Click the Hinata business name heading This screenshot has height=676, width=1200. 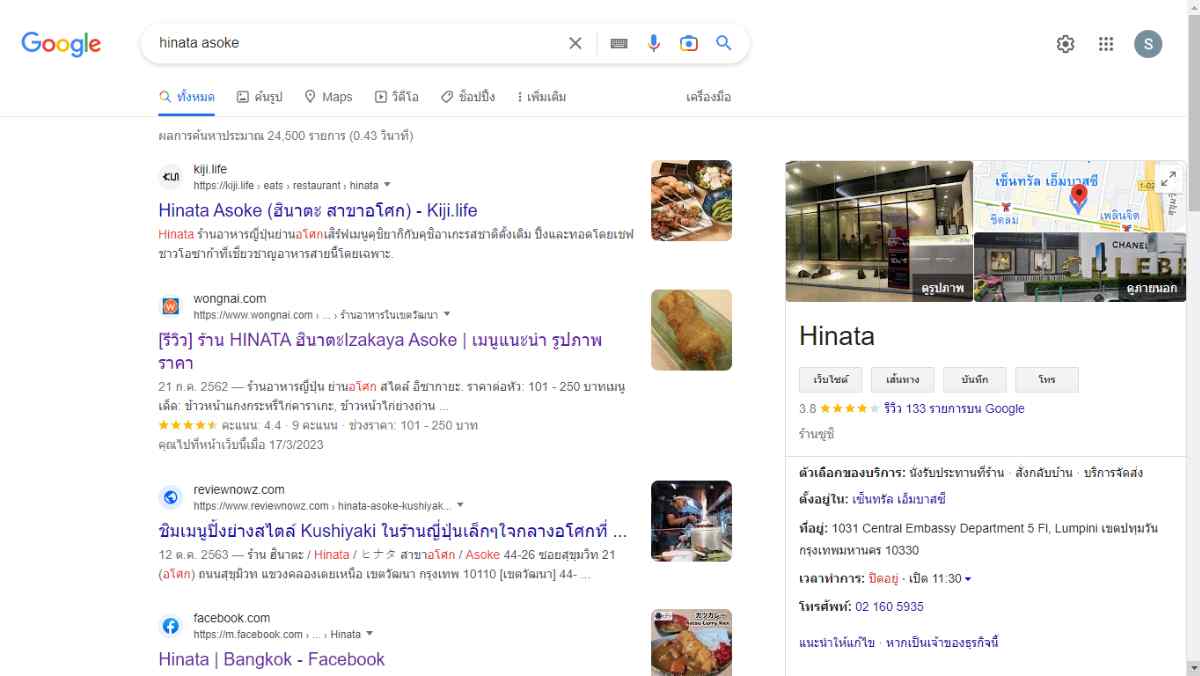coord(837,336)
